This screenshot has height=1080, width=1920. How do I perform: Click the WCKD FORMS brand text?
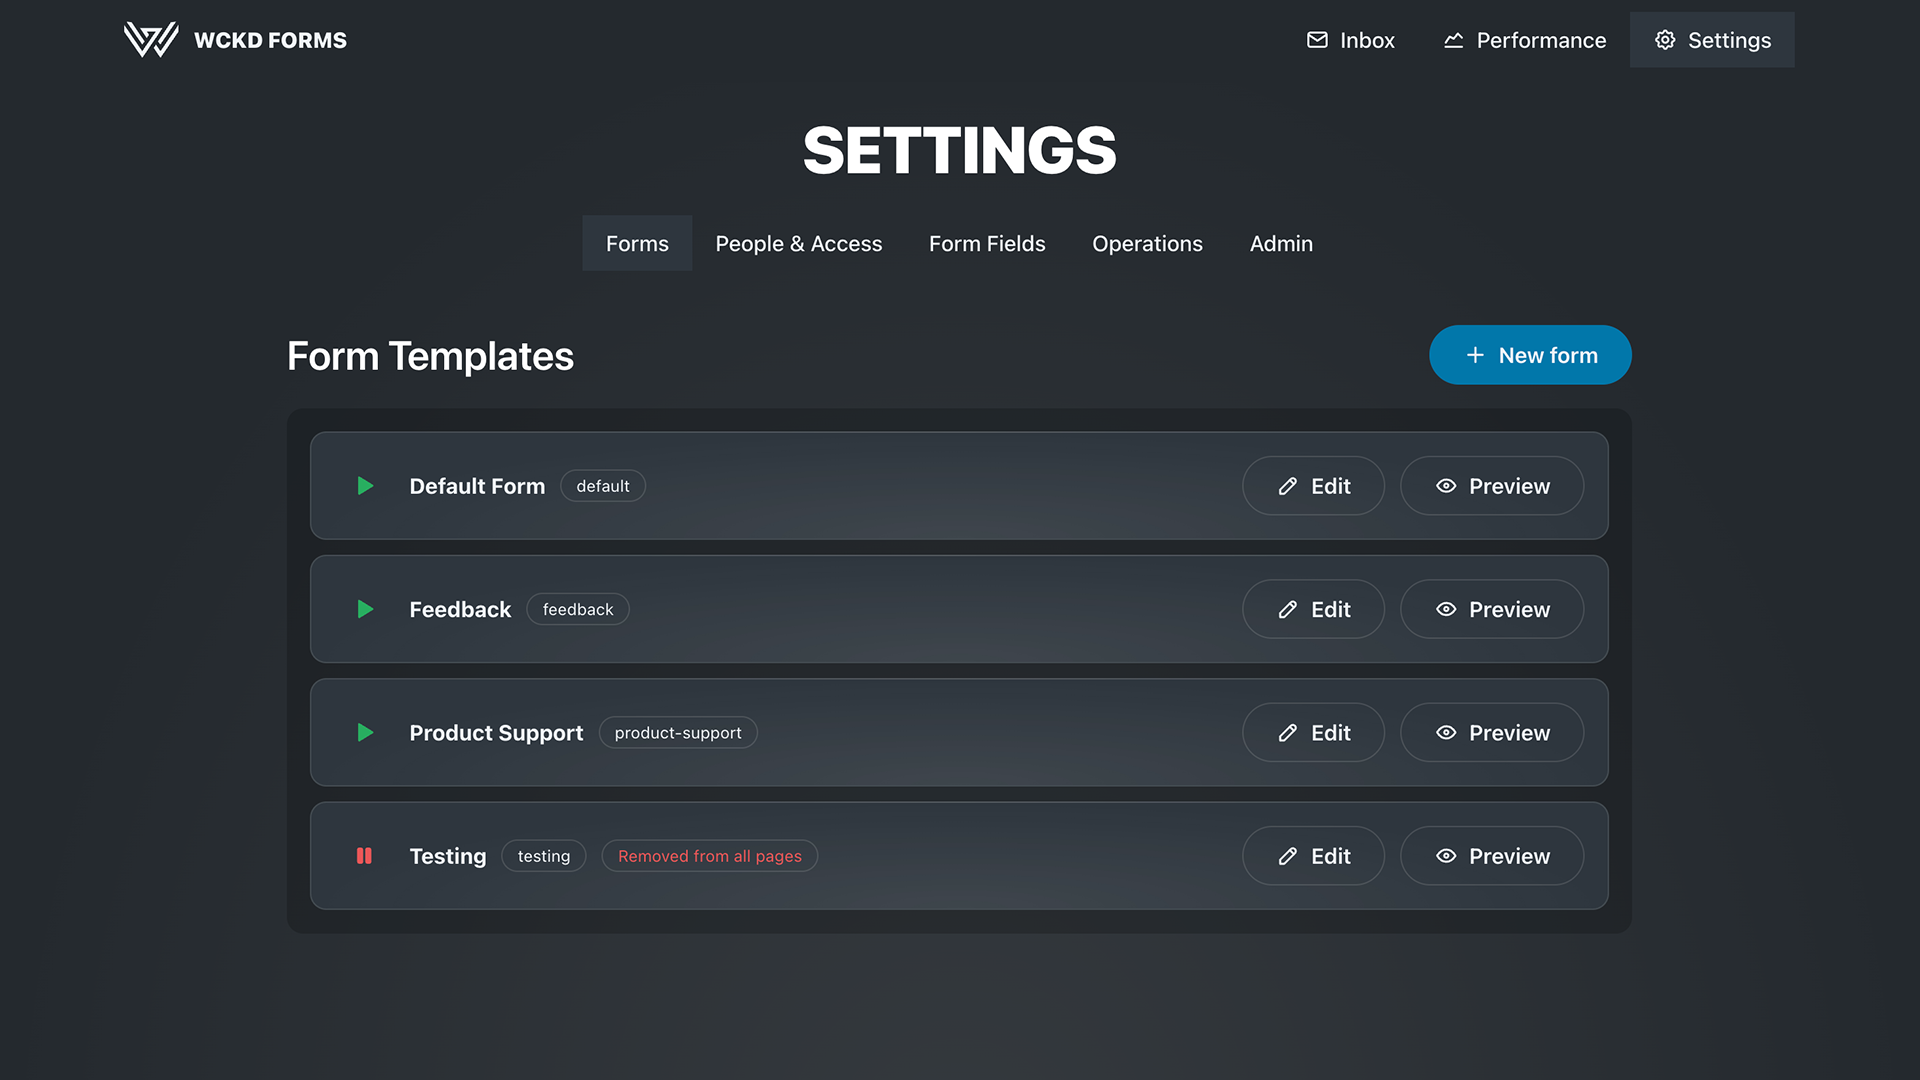tap(270, 40)
